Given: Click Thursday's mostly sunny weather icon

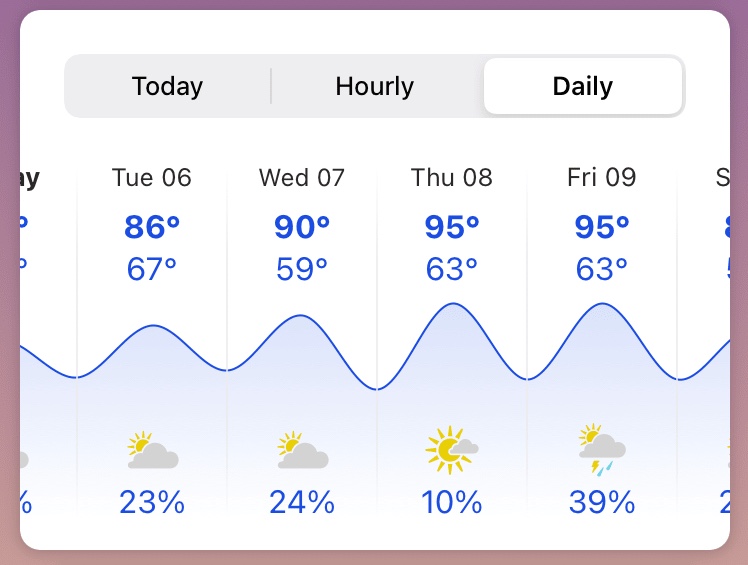Looking at the screenshot, I should pos(452,450).
